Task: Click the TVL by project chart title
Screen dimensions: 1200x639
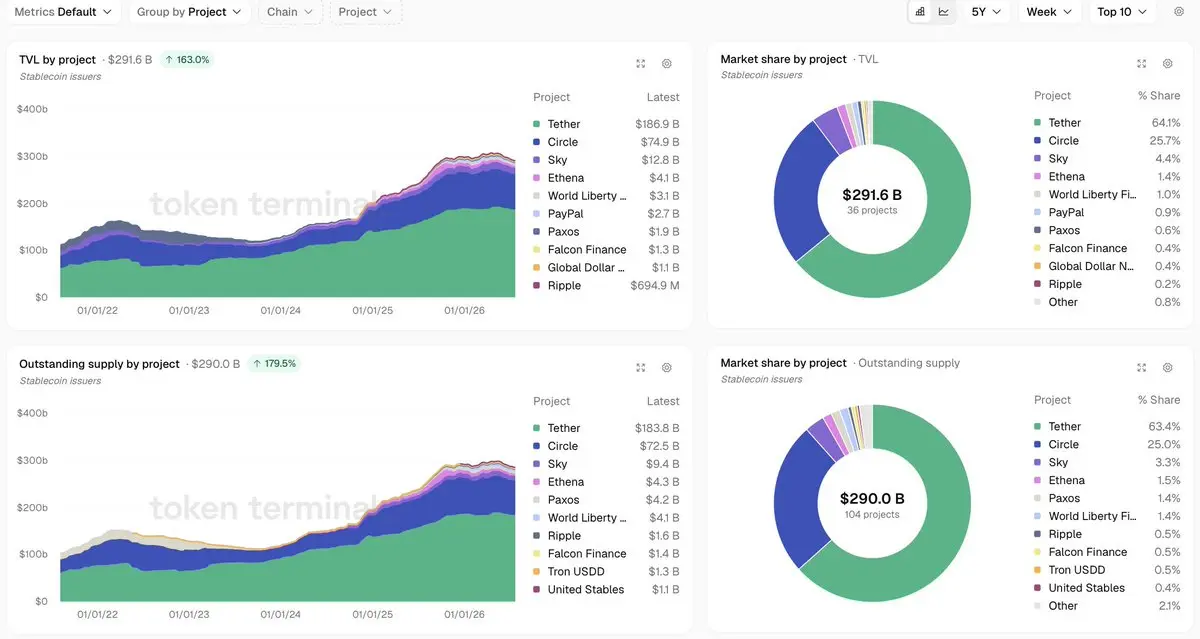Action: [x=58, y=60]
